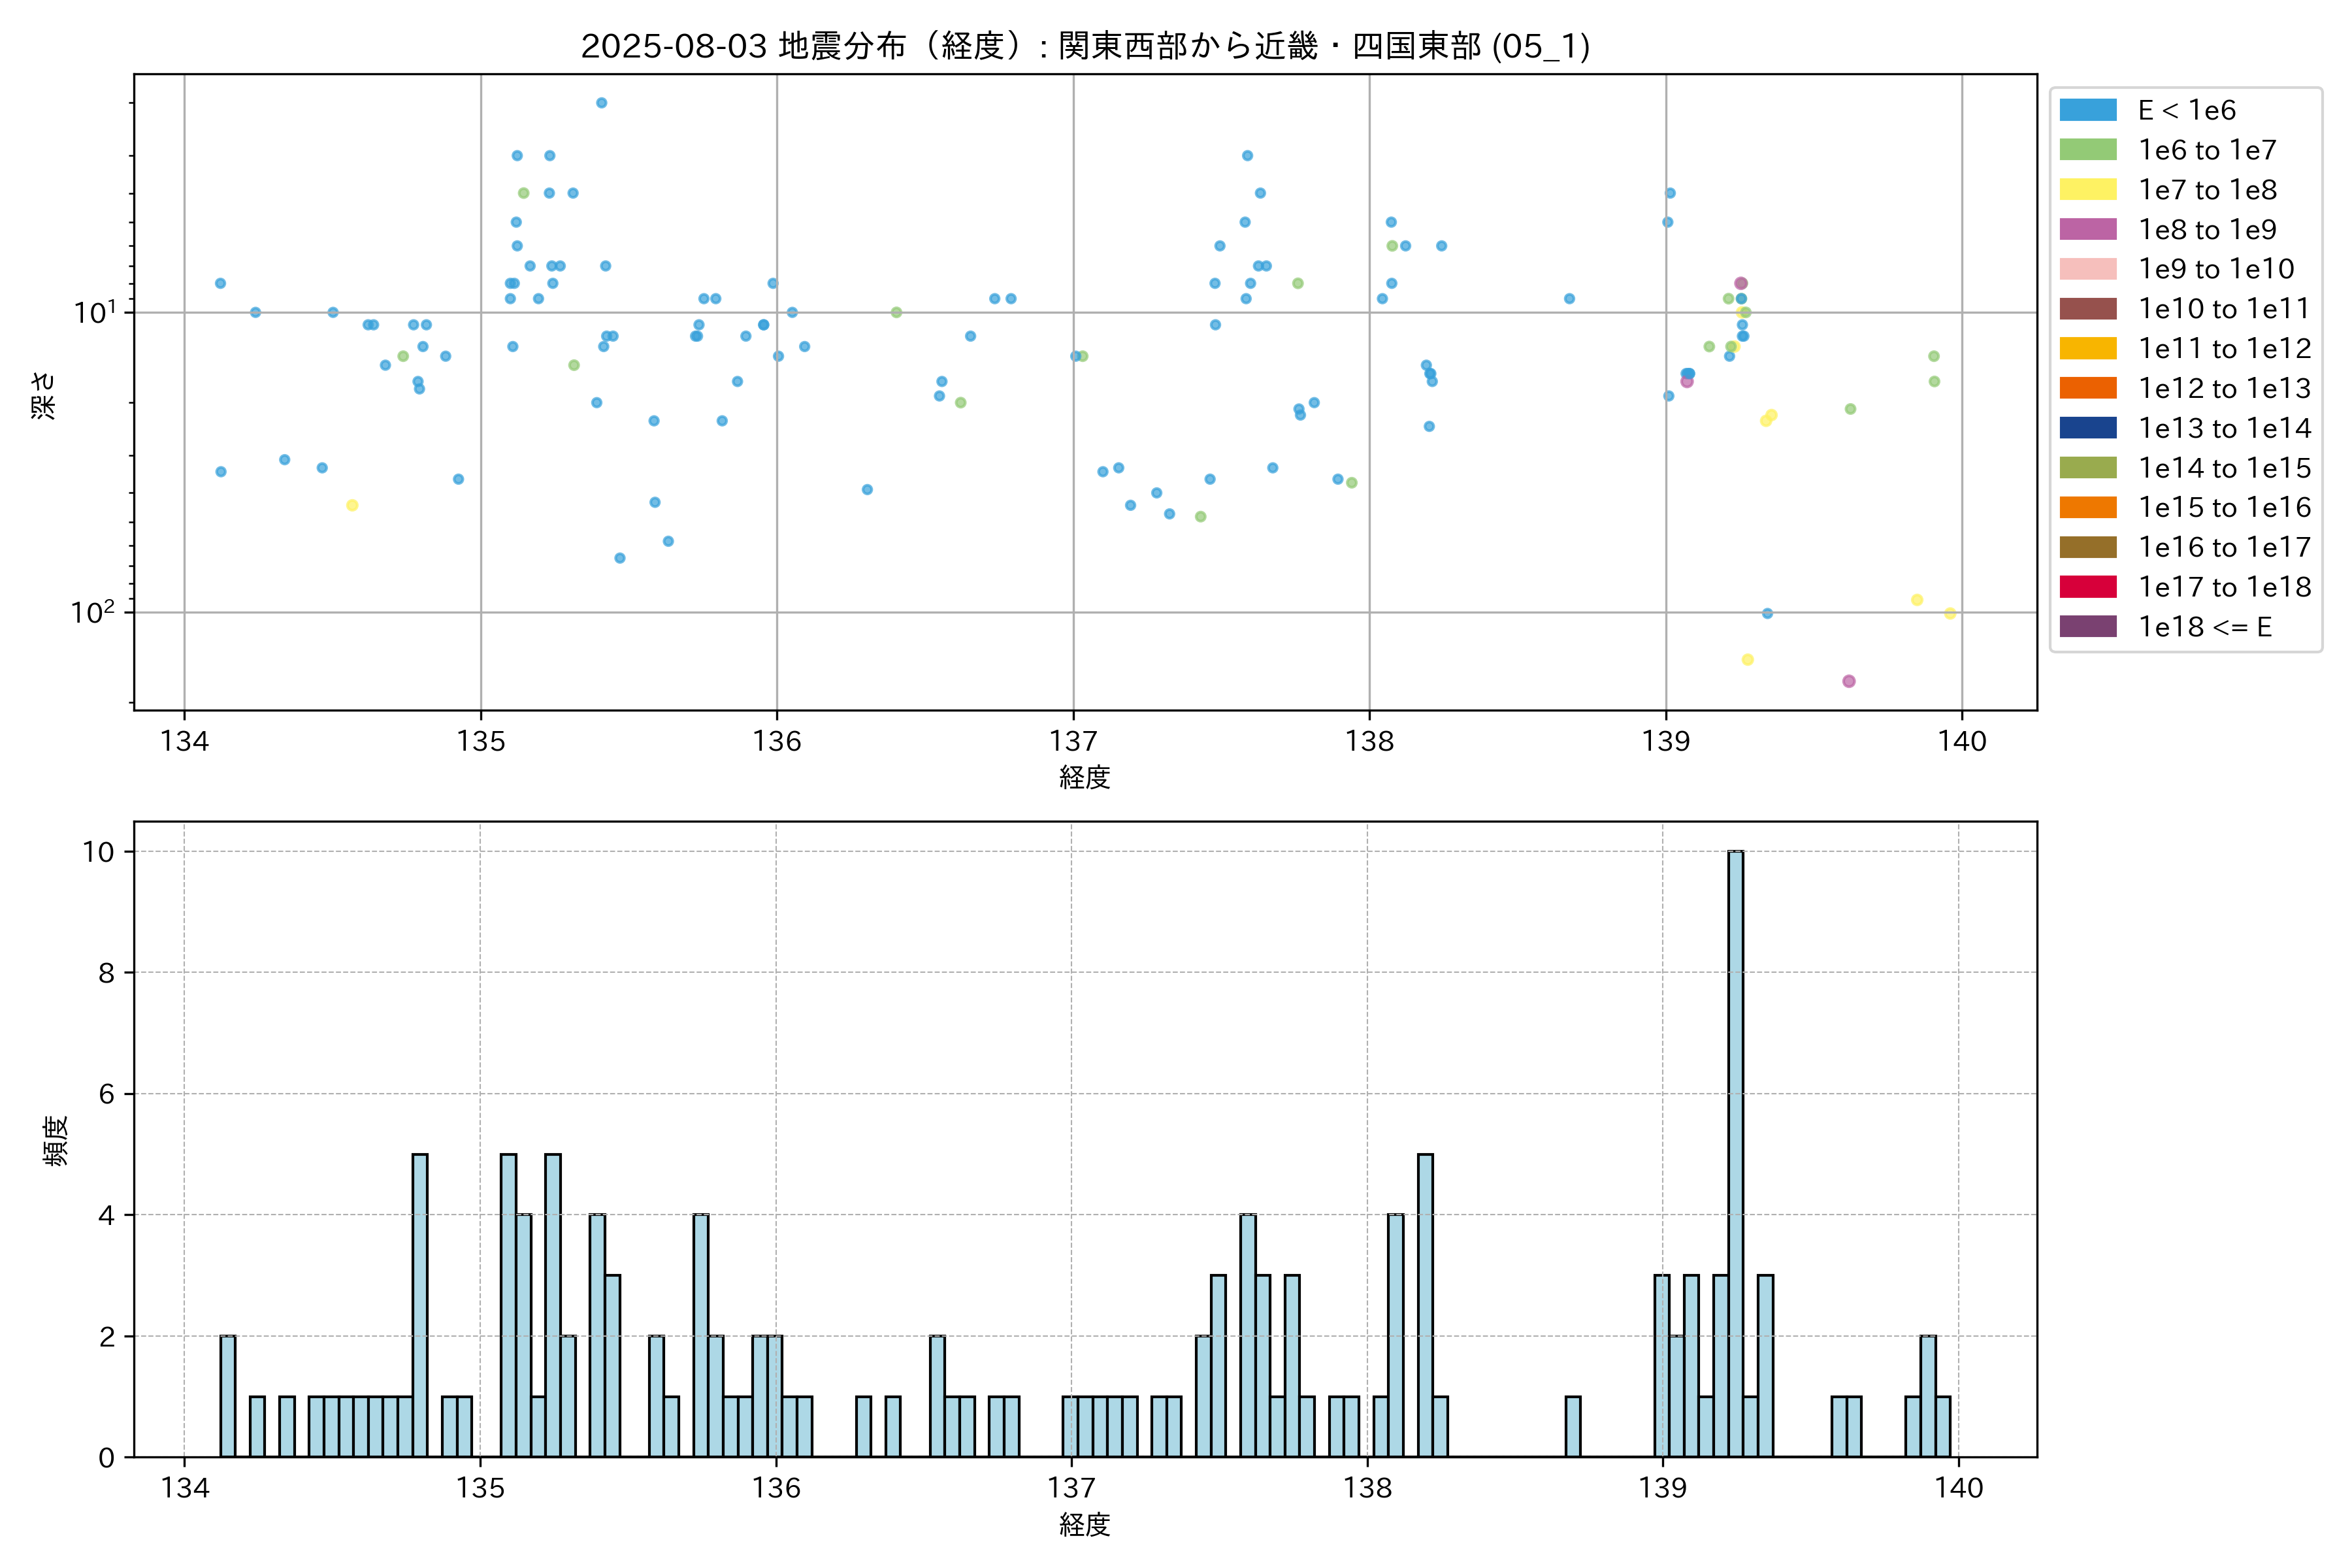This screenshot has width=2352, height=1568.
Task: Click the magenta 1e8 to 1e9 legend swatch
Action: (x=2087, y=229)
